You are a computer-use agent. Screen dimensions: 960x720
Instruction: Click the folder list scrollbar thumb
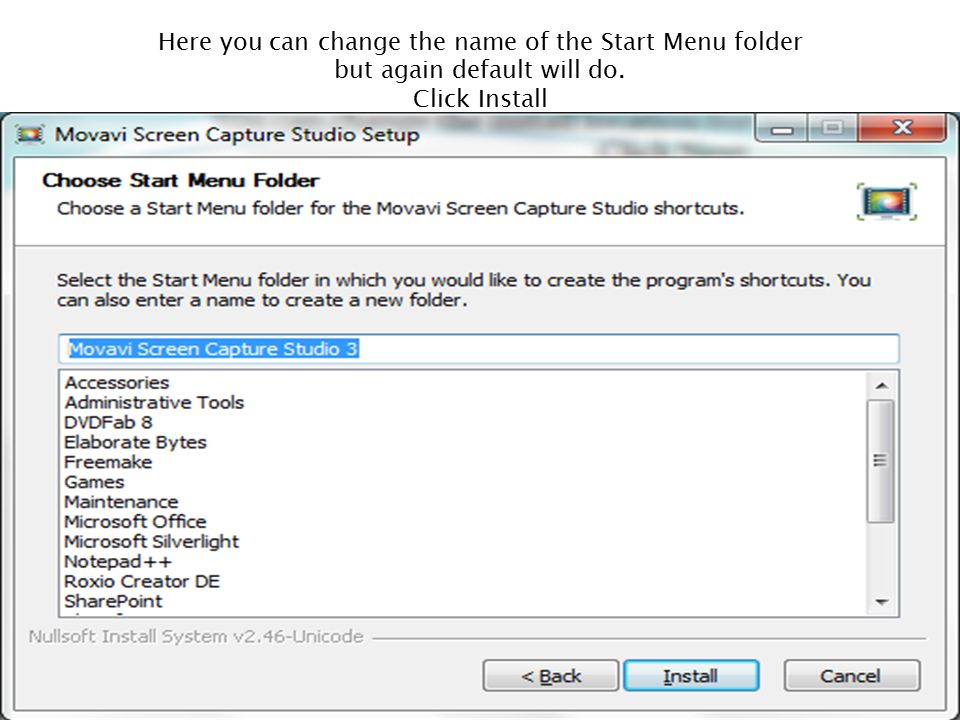880,461
